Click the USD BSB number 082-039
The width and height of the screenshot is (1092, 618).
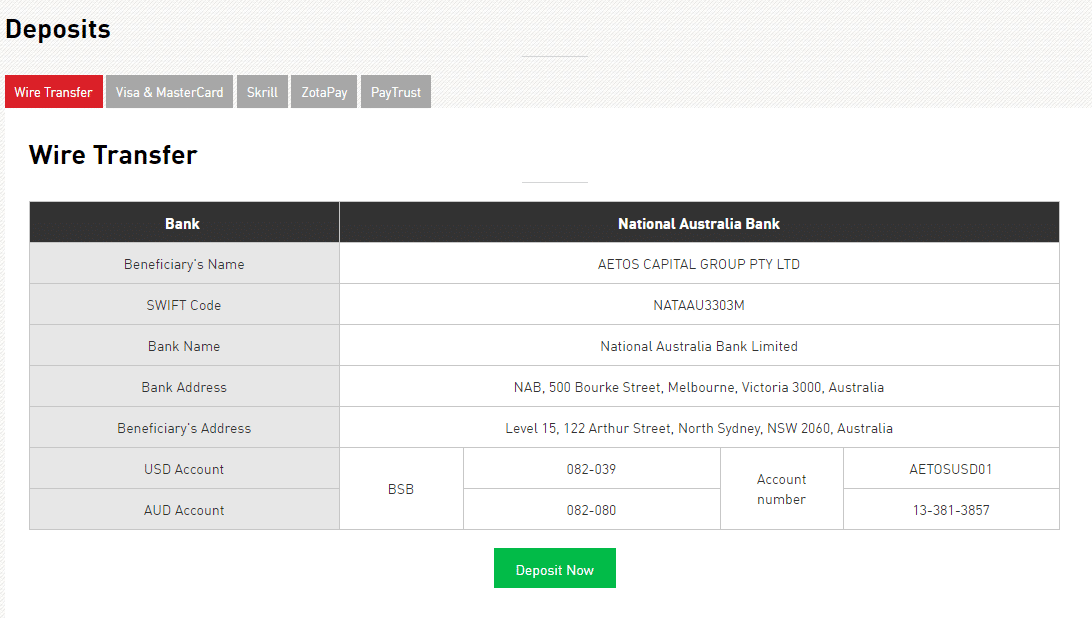click(x=591, y=469)
